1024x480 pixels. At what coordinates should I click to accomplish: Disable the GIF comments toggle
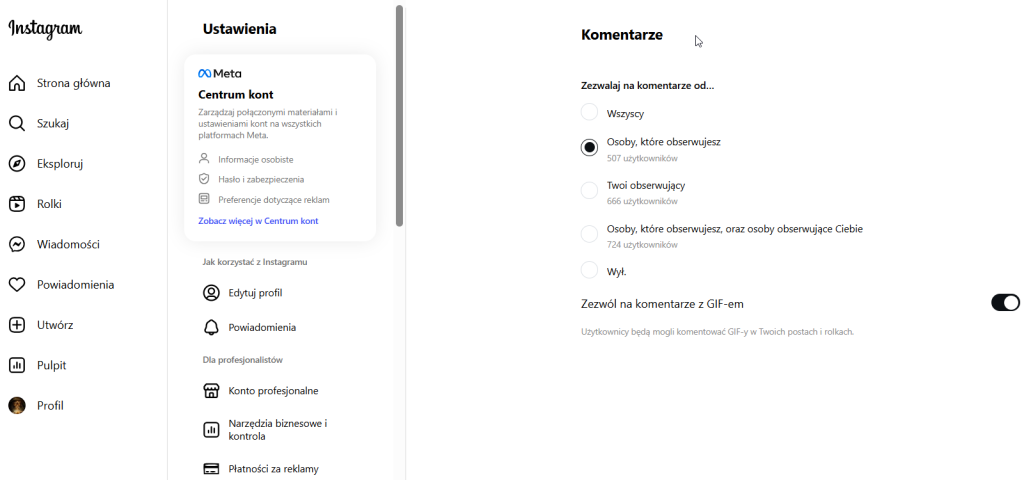point(1005,303)
